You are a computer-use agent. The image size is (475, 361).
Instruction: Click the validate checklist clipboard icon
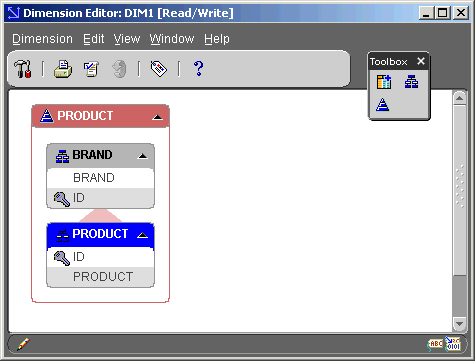91,69
